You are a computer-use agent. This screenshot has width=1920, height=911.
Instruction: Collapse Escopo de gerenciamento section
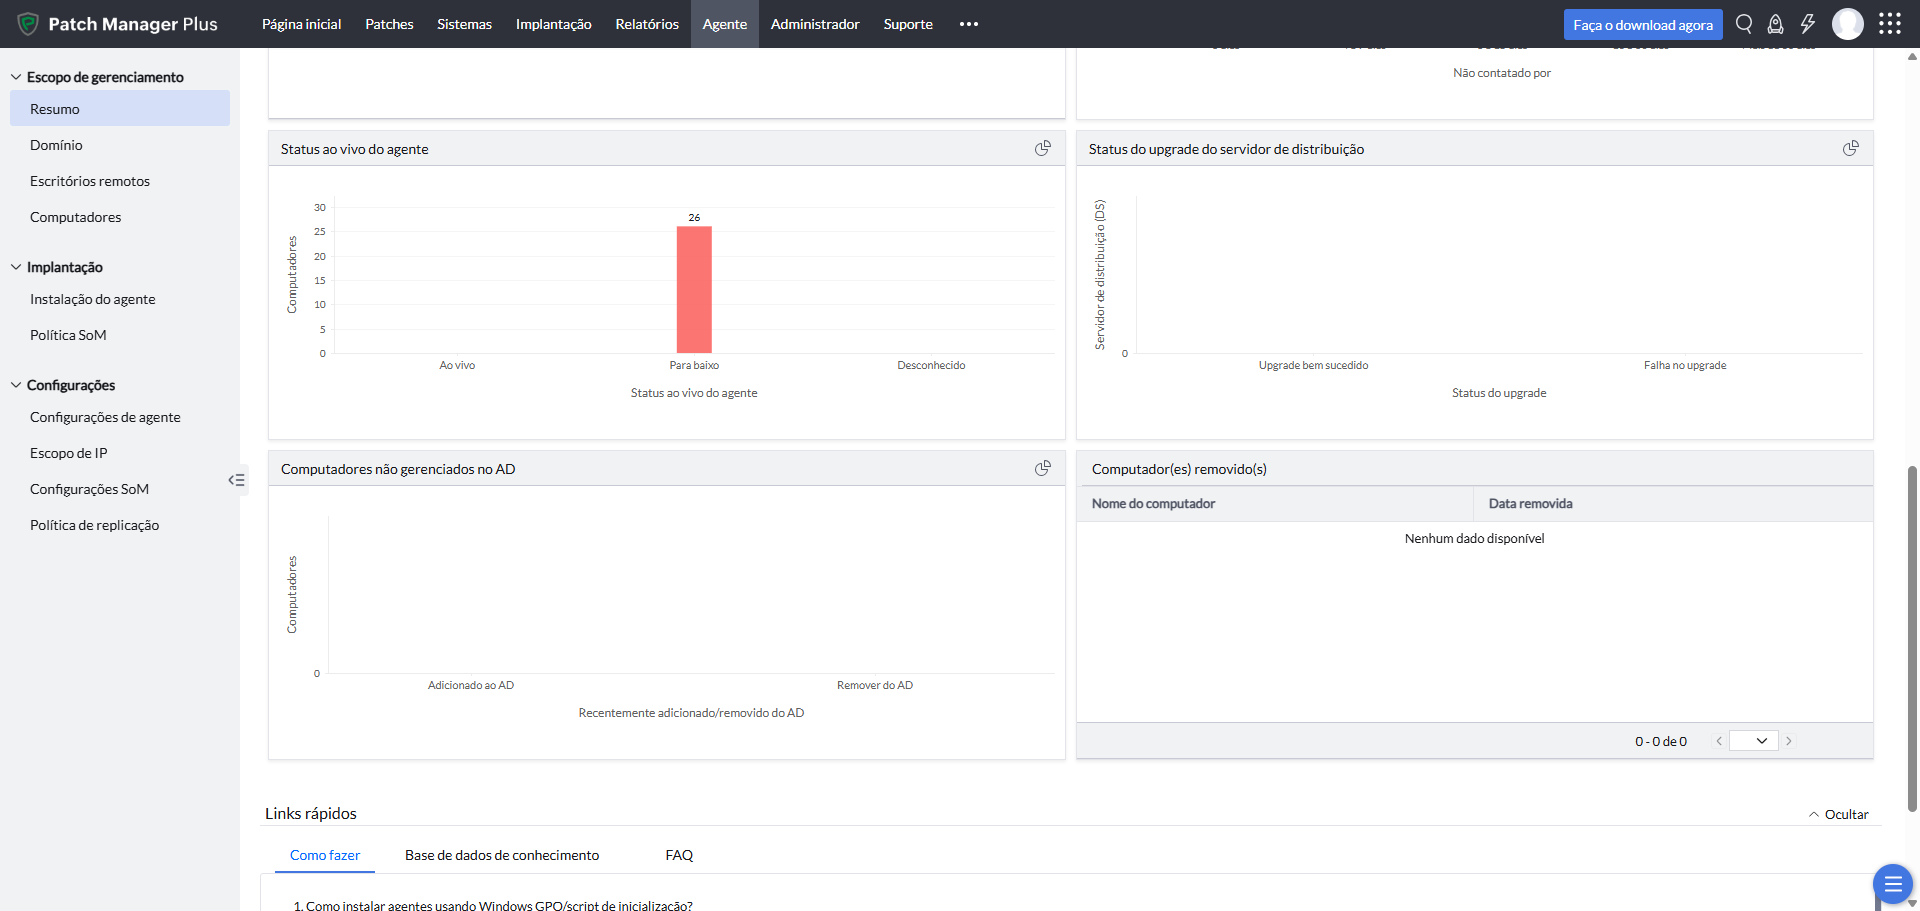[16, 77]
